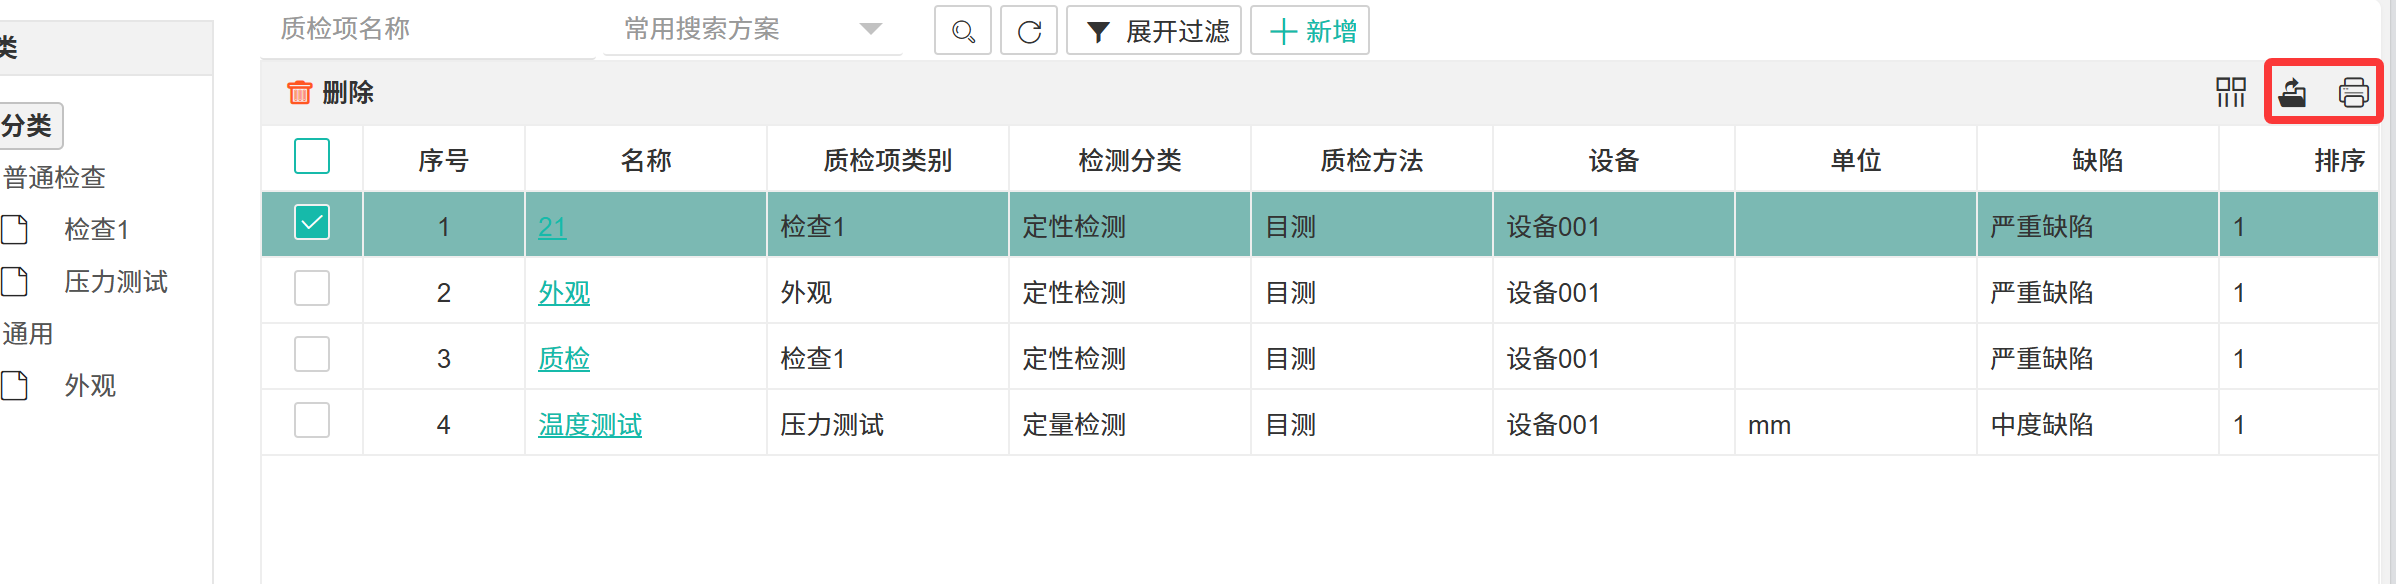Uncheck the checkbox for row 1
This screenshot has height=584, width=2396.
(312, 223)
